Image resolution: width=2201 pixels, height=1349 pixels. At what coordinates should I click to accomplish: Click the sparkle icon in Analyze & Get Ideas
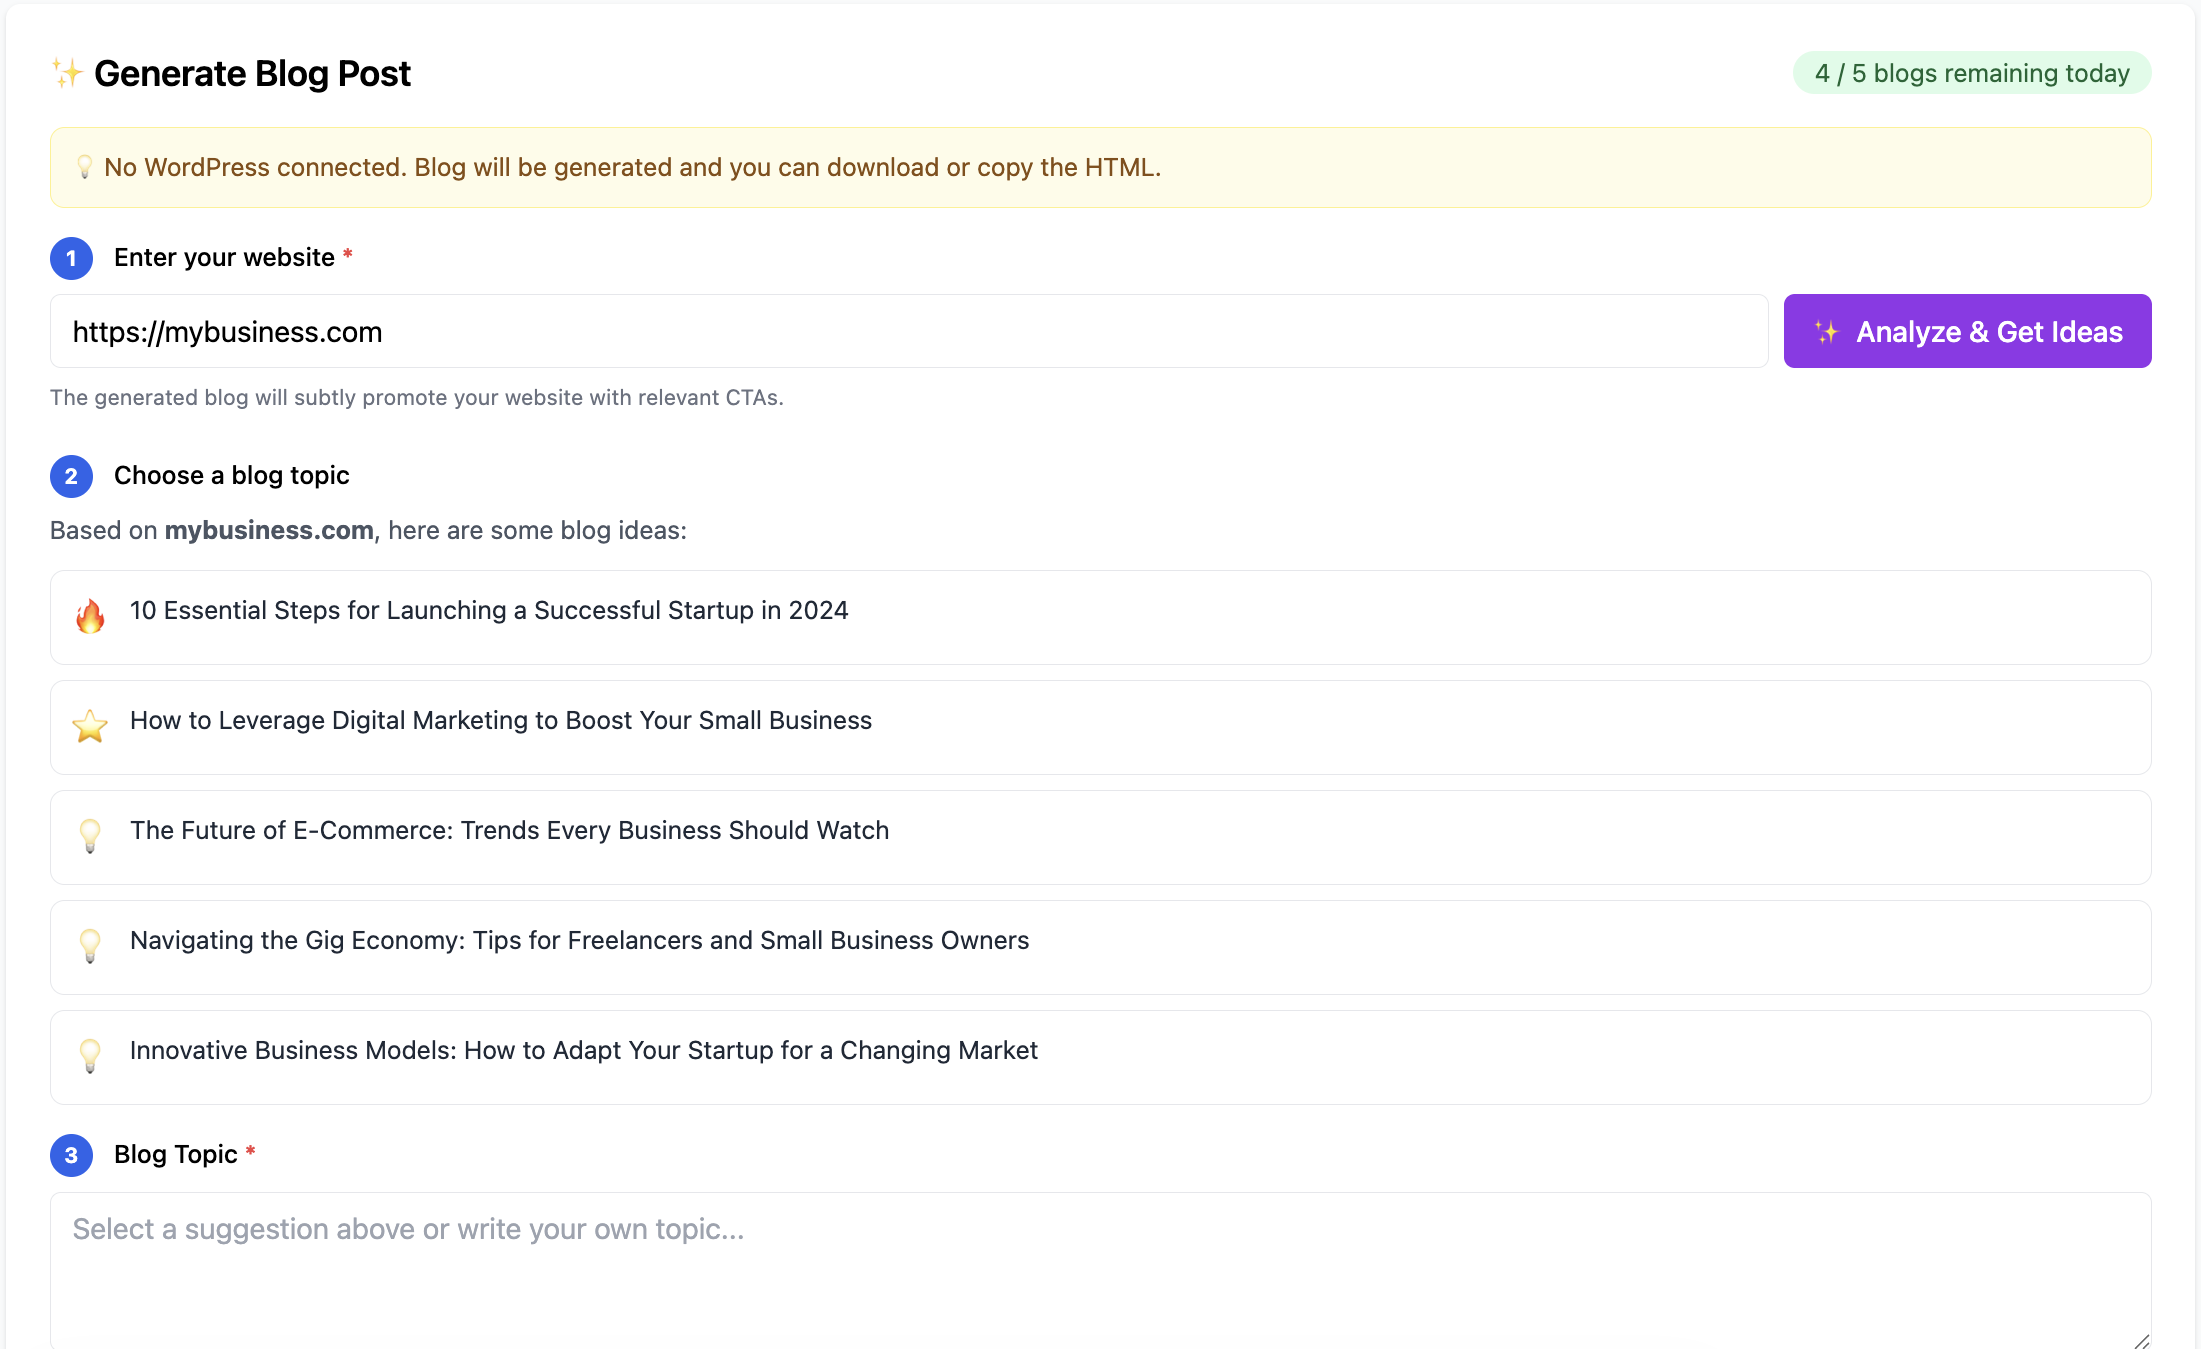[1827, 332]
